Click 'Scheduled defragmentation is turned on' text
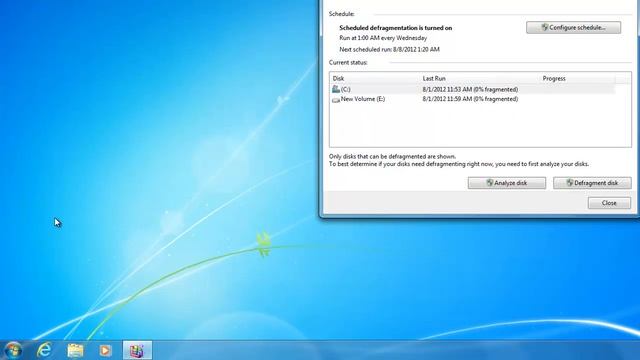The height and width of the screenshot is (360, 640). 396,28
